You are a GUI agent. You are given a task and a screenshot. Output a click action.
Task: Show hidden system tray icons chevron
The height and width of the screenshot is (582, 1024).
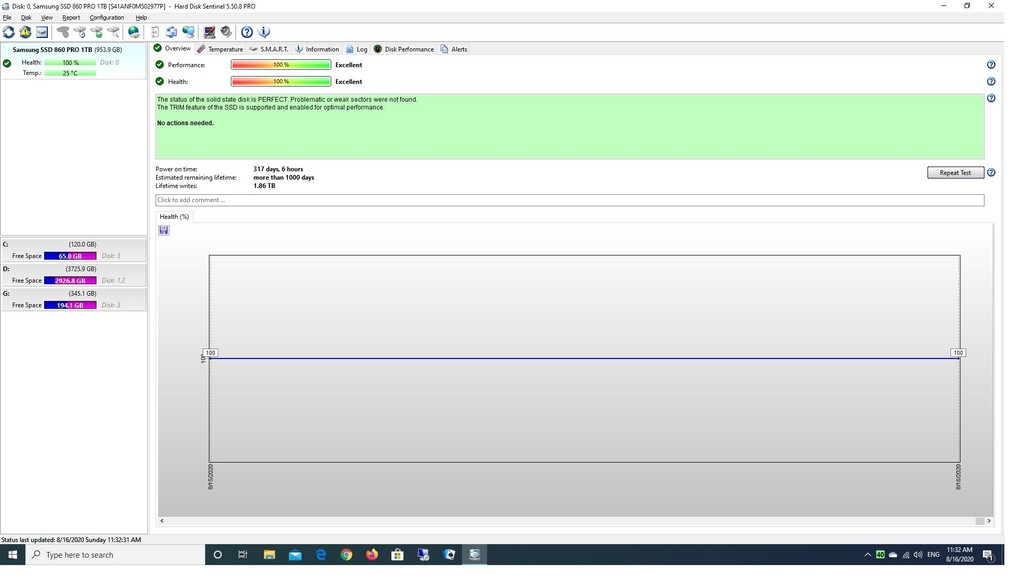(867, 555)
